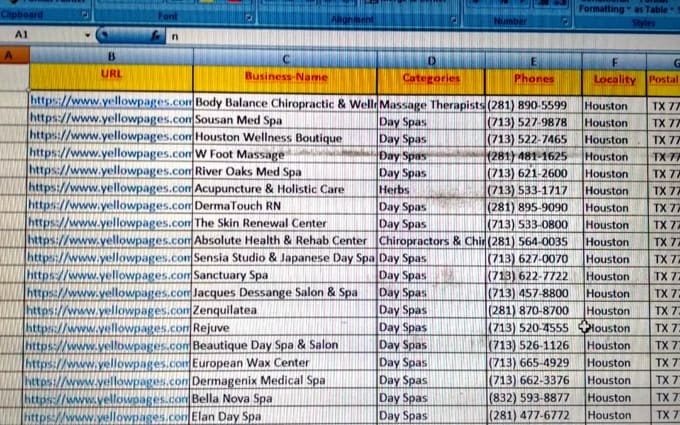Select phone cell (281) 890-5599
Screen dimensions: 680x425
[534, 105]
